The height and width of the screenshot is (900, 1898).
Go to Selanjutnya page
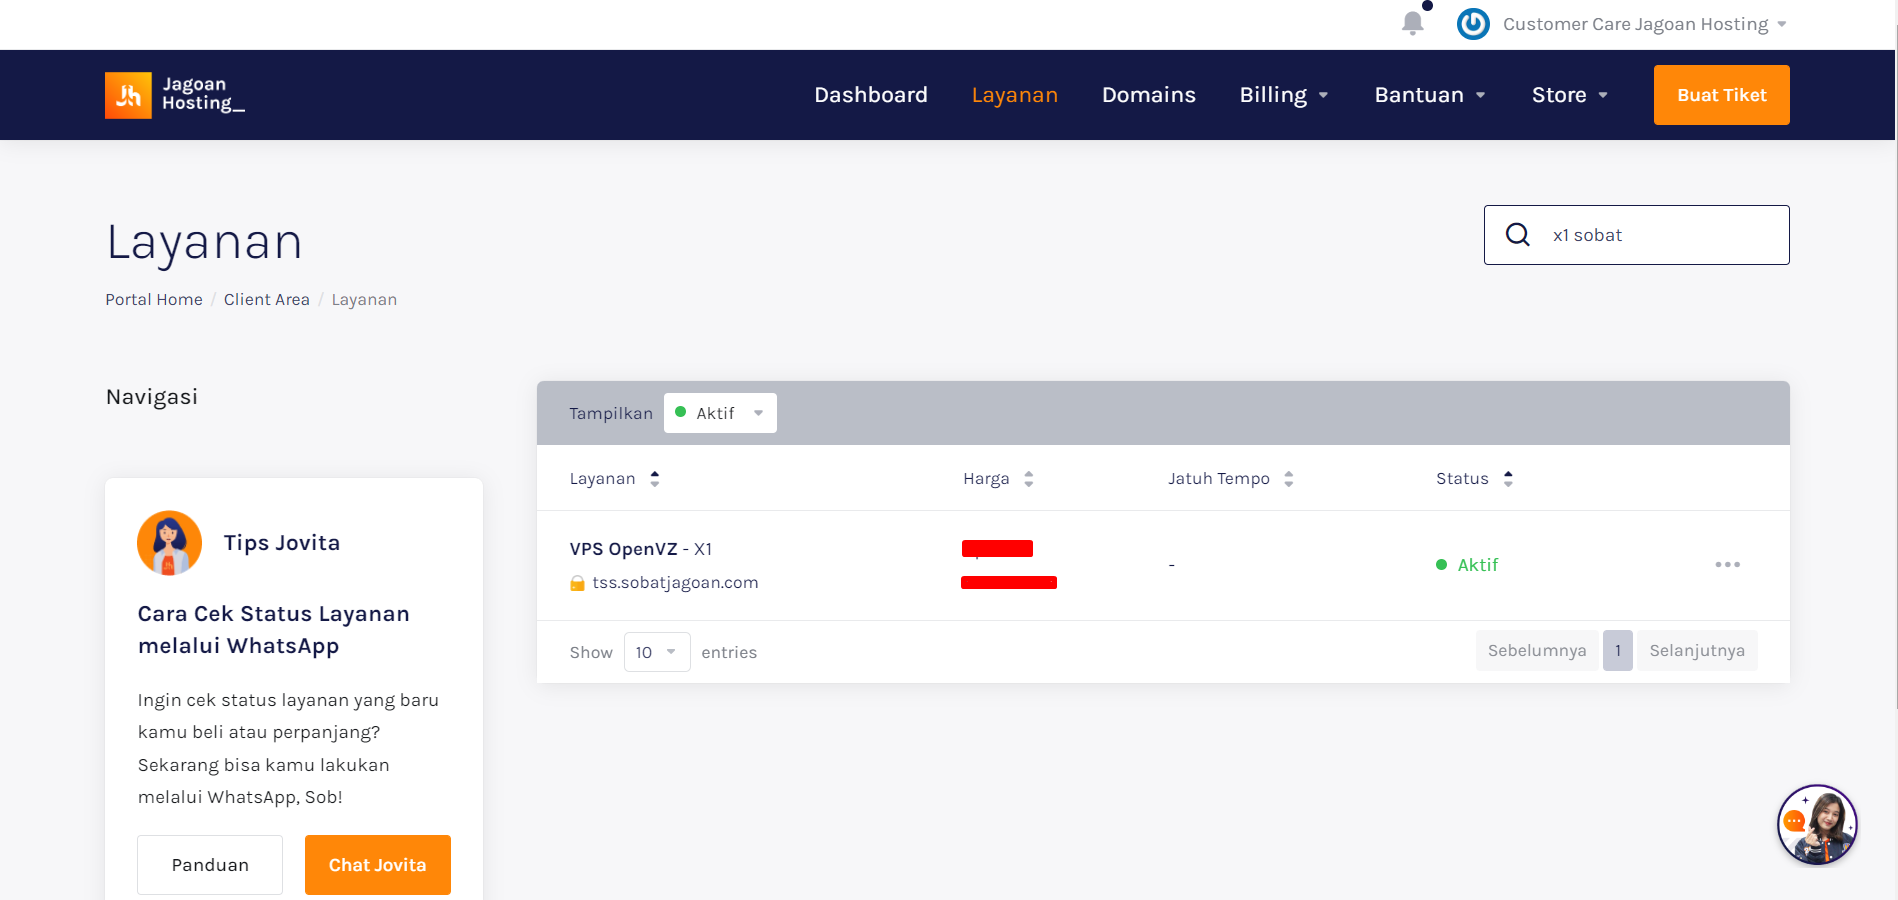1697,651
